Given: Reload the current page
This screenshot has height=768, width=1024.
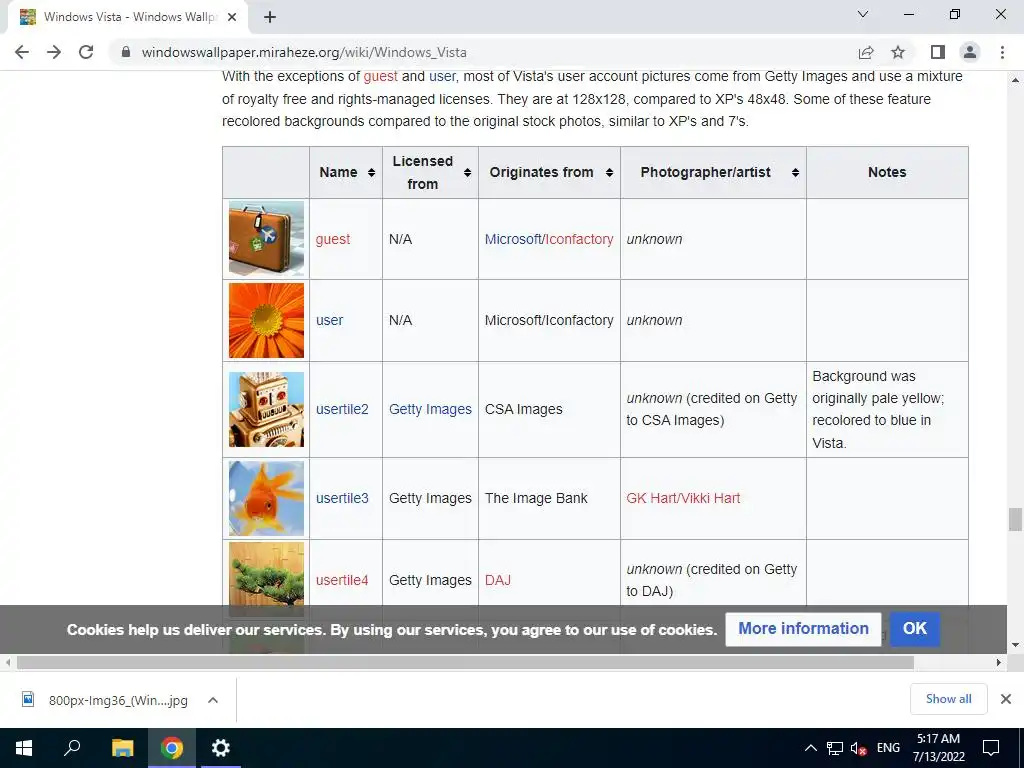Looking at the screenshot, I should pos(86,52).
